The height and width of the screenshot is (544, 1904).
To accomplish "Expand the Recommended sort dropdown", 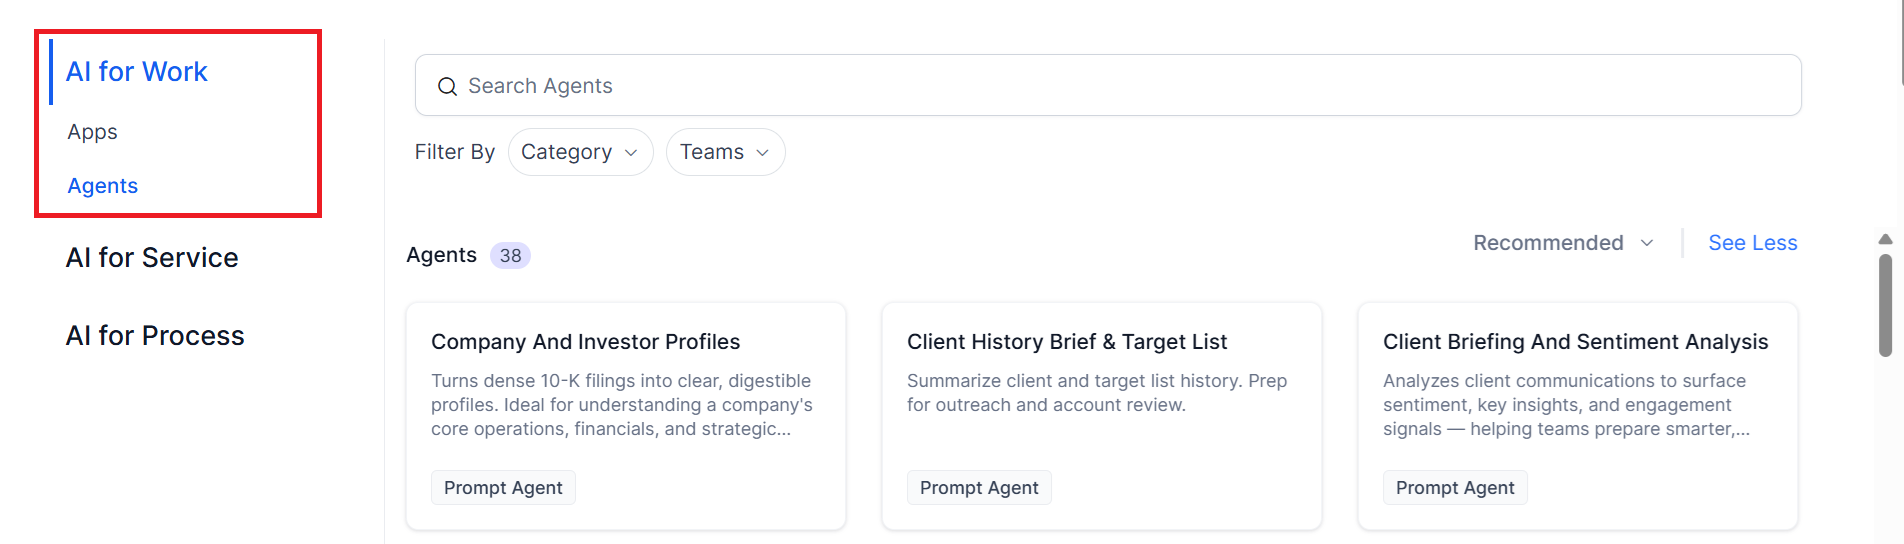I will (1563, 243).
